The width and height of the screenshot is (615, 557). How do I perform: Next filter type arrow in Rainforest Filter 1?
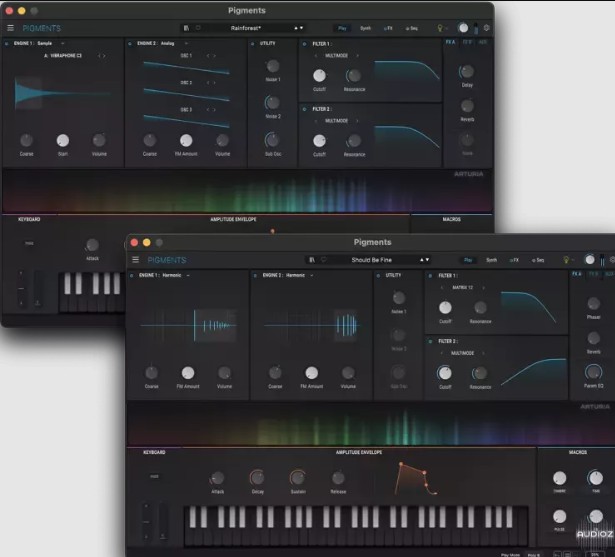tap(357, 56)
